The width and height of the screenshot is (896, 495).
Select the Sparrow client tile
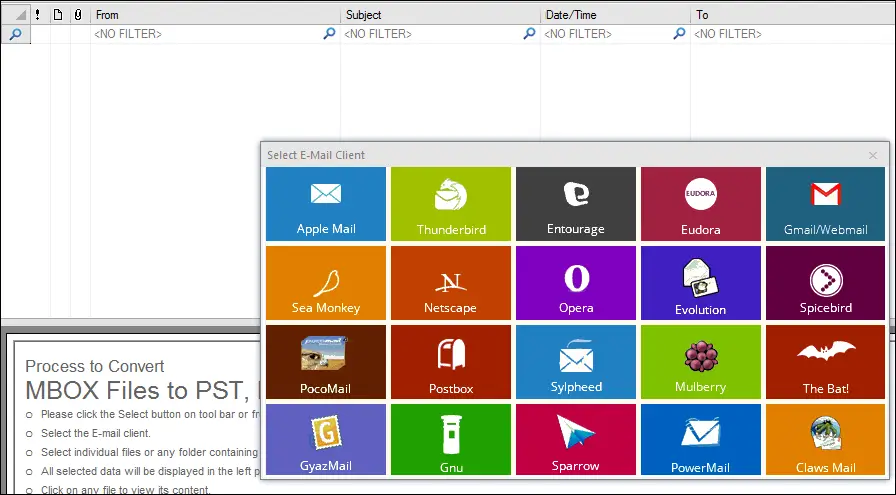coord(575,440)
